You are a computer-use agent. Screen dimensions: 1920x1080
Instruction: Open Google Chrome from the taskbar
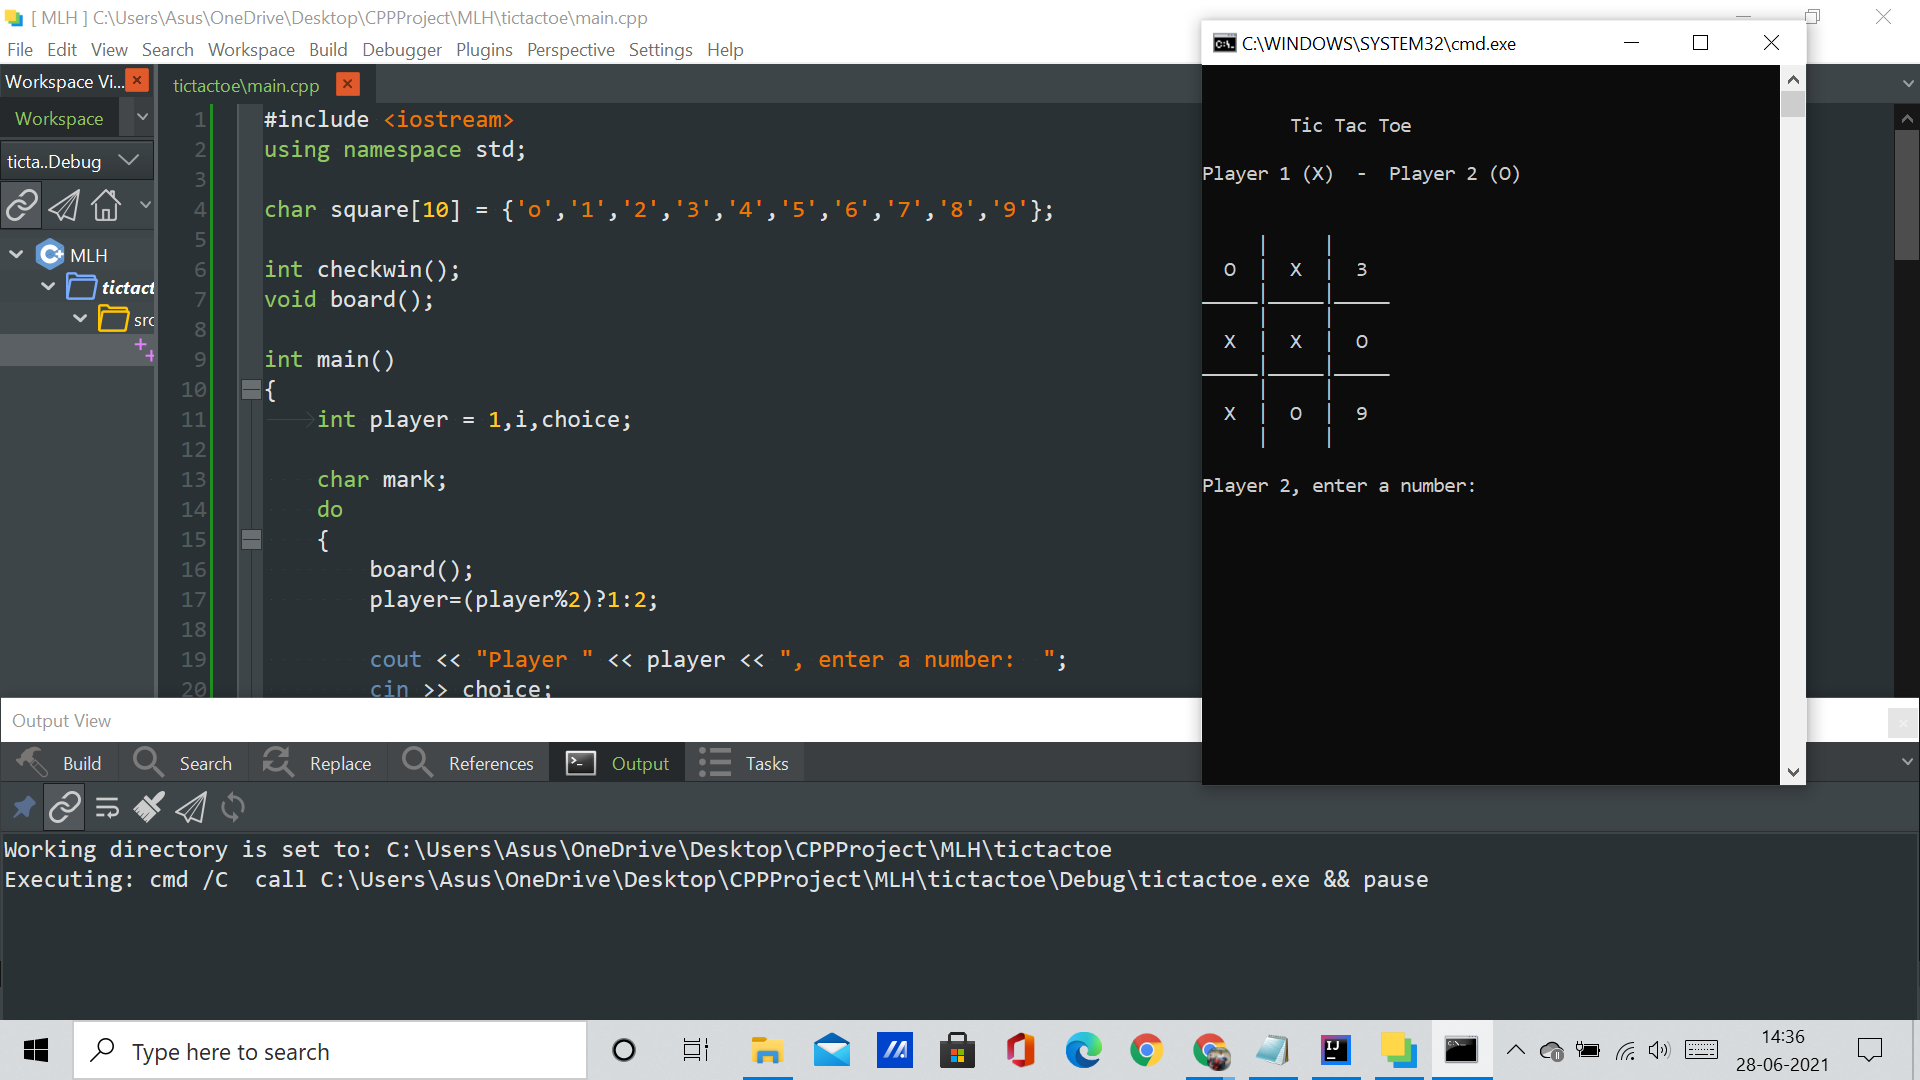tap(1146, 1051)
